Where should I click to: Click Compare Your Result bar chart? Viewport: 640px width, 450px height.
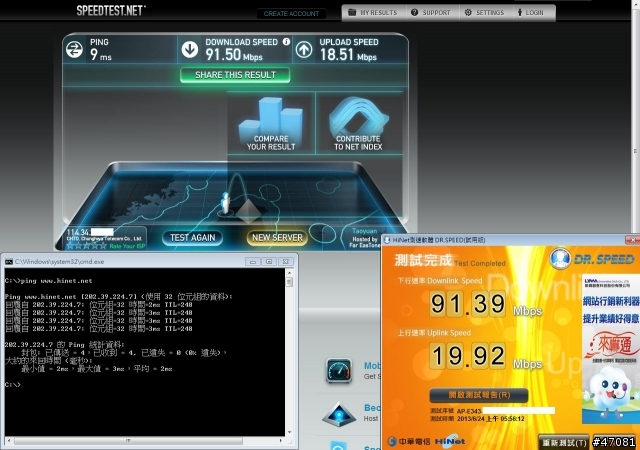pos(271,123)
